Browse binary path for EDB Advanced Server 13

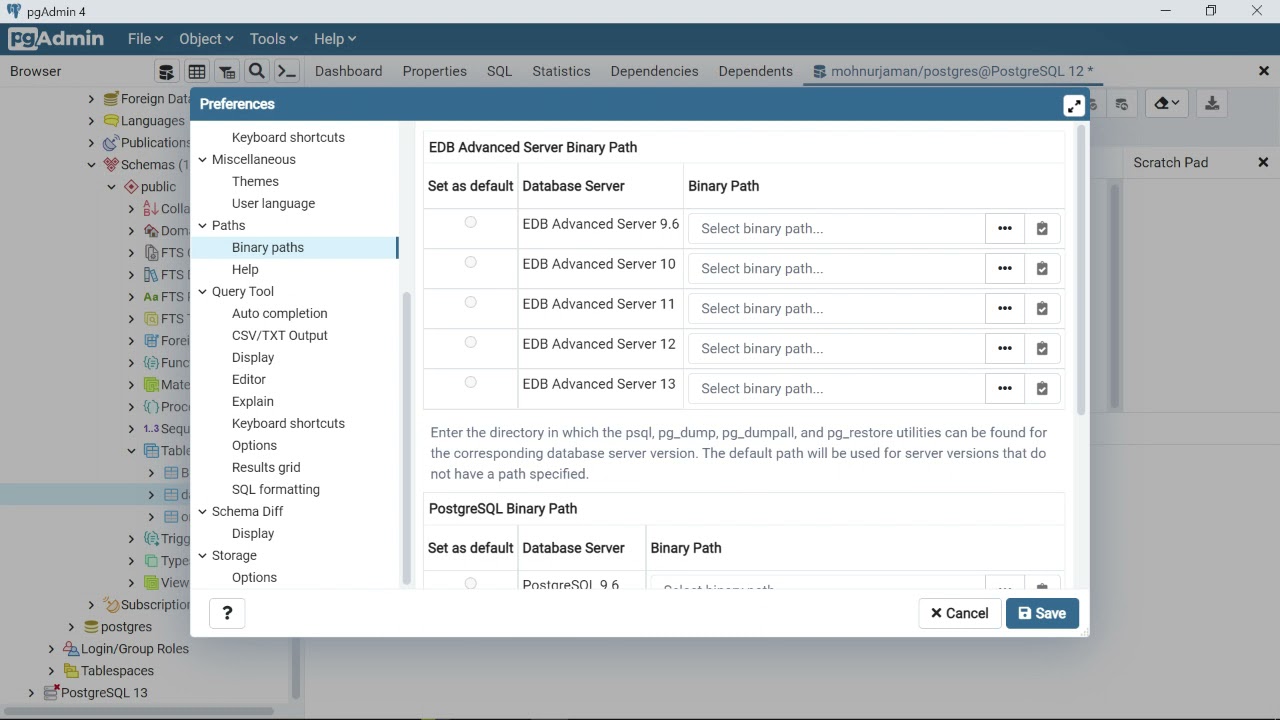[1005, 388]
